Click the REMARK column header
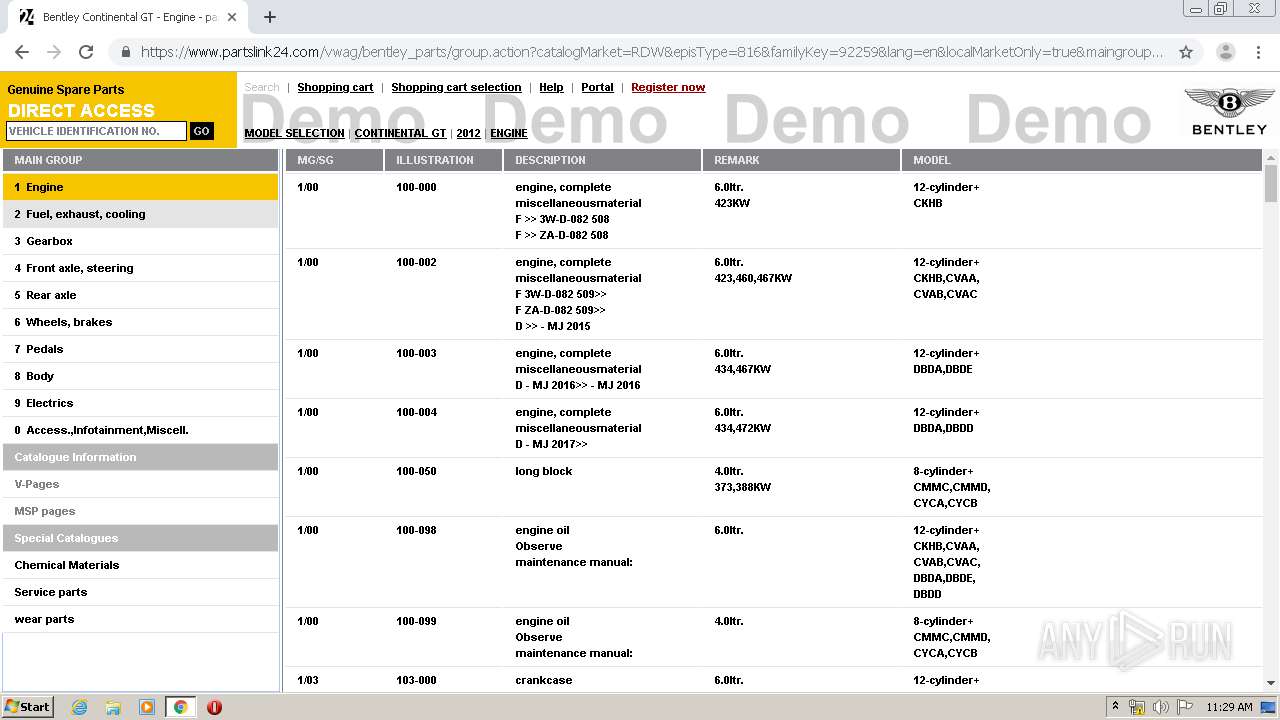Screen dimensions: 1280x720 pyautogui.click(x=801, y=160)
